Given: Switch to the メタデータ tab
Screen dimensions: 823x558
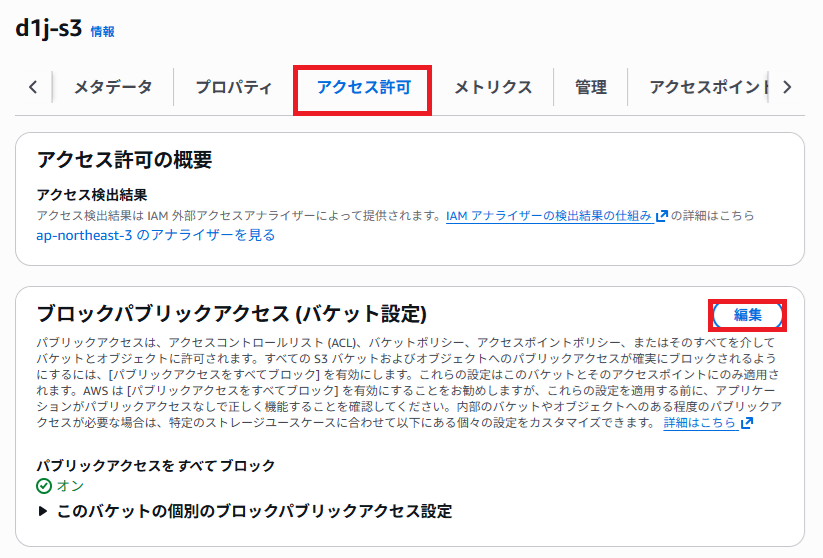Looking at the screenshot, I should click(x=113, y=87).
